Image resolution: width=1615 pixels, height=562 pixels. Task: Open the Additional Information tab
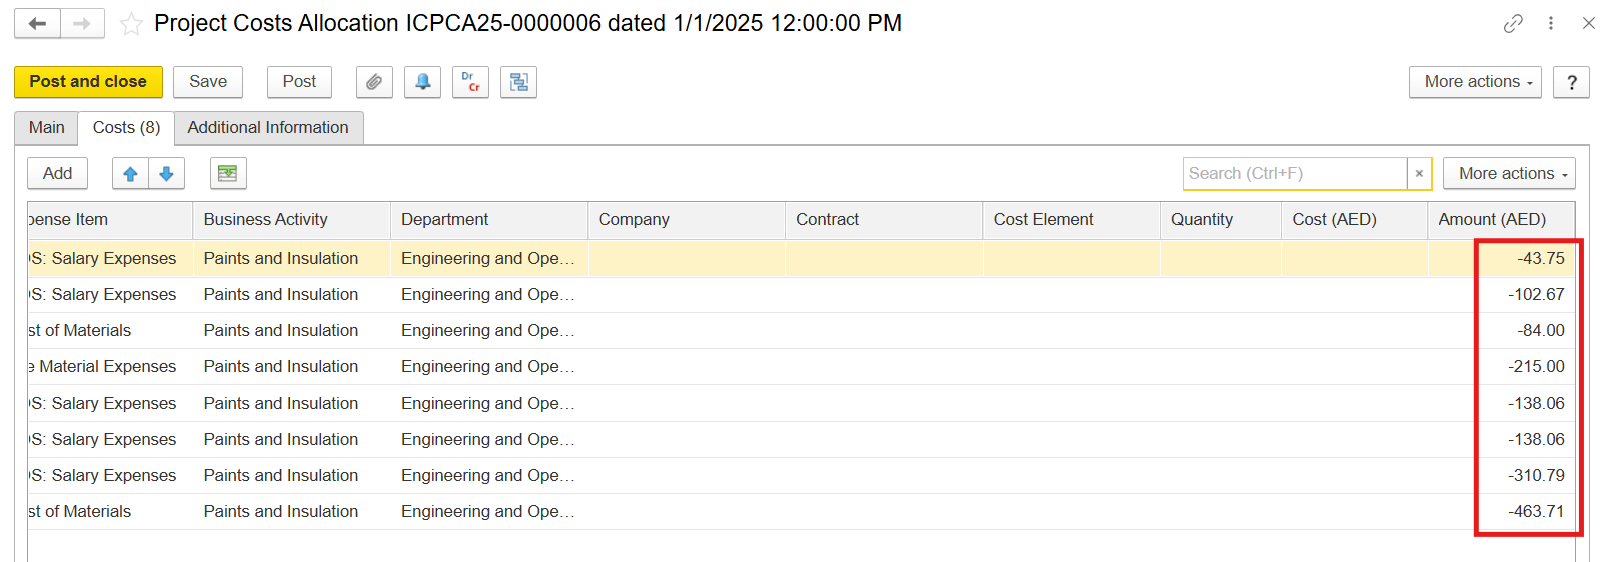point(268,128)
